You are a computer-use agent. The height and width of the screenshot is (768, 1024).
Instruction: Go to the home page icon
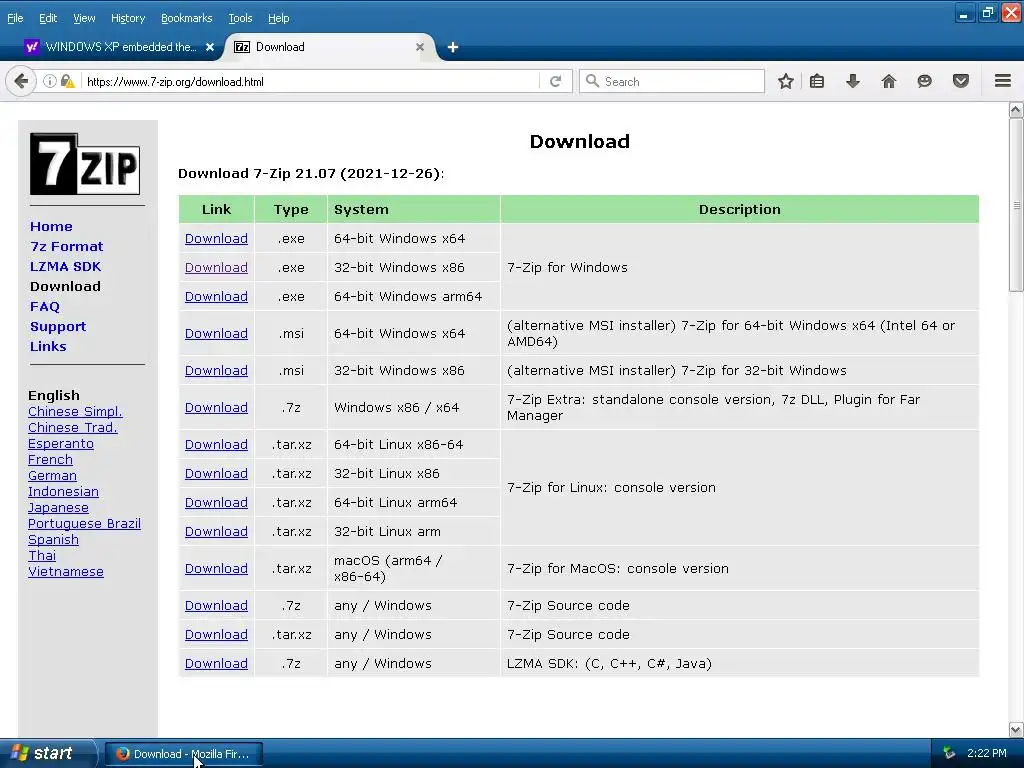click(889, 82)
